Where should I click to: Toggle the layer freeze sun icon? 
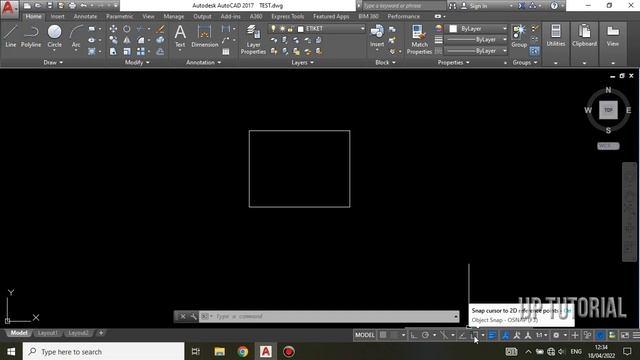tap(282, 29)
